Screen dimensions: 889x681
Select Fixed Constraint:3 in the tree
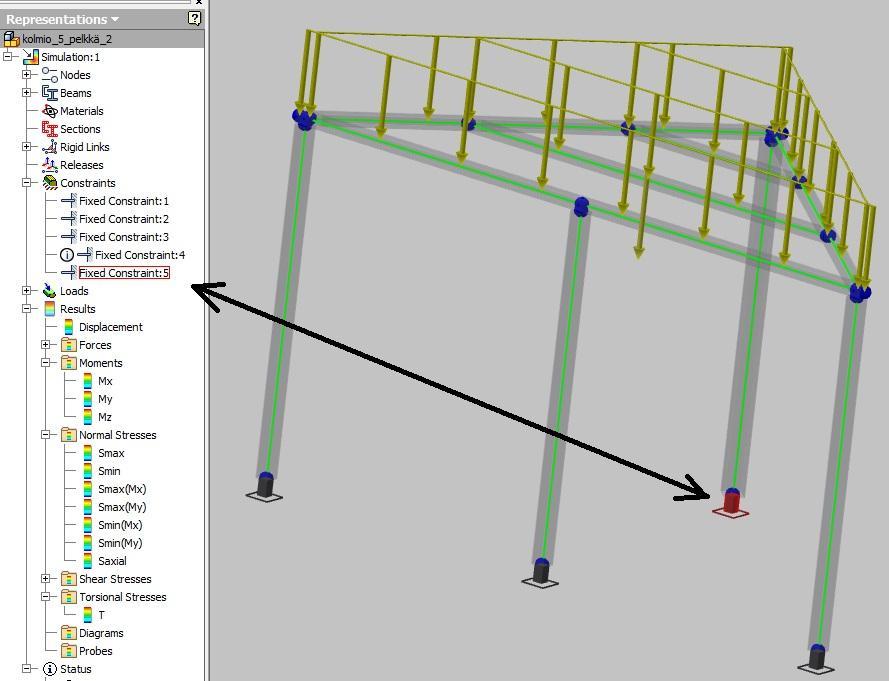(124, 237)
